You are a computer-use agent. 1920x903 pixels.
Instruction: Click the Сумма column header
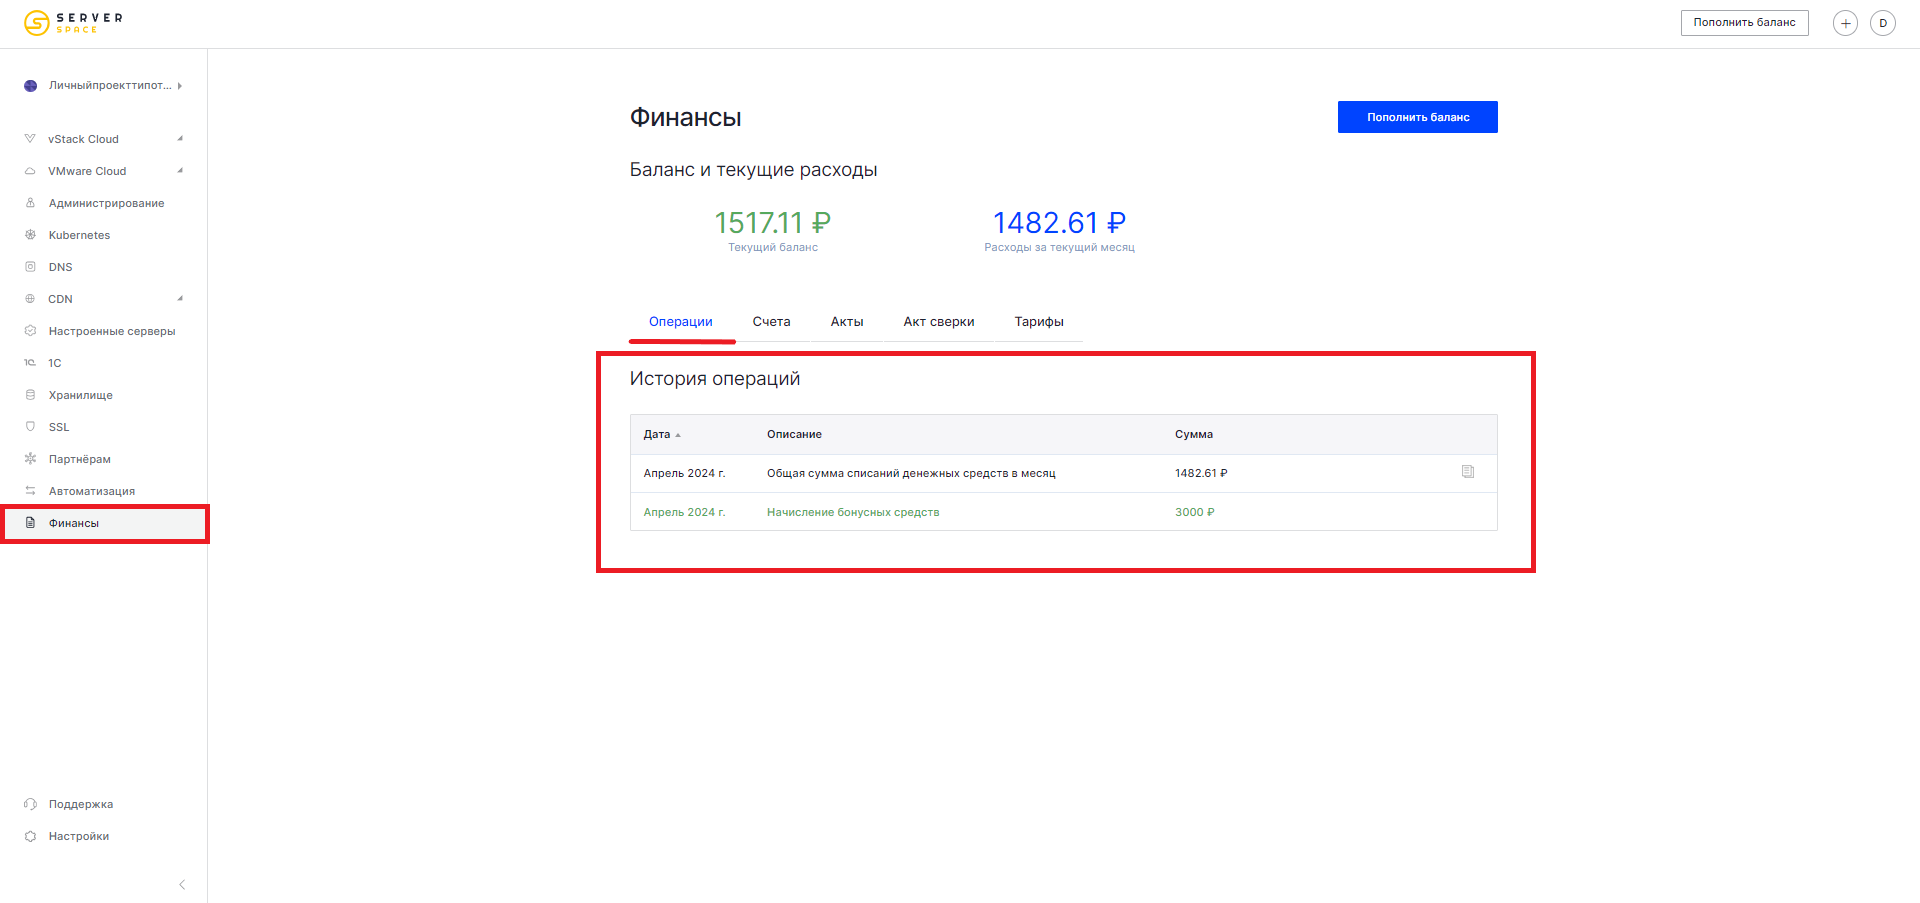(1194, 435)
